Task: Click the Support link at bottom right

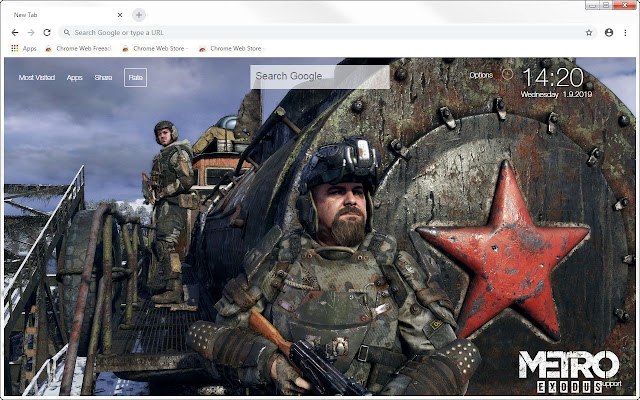Action: coord(611,384)
